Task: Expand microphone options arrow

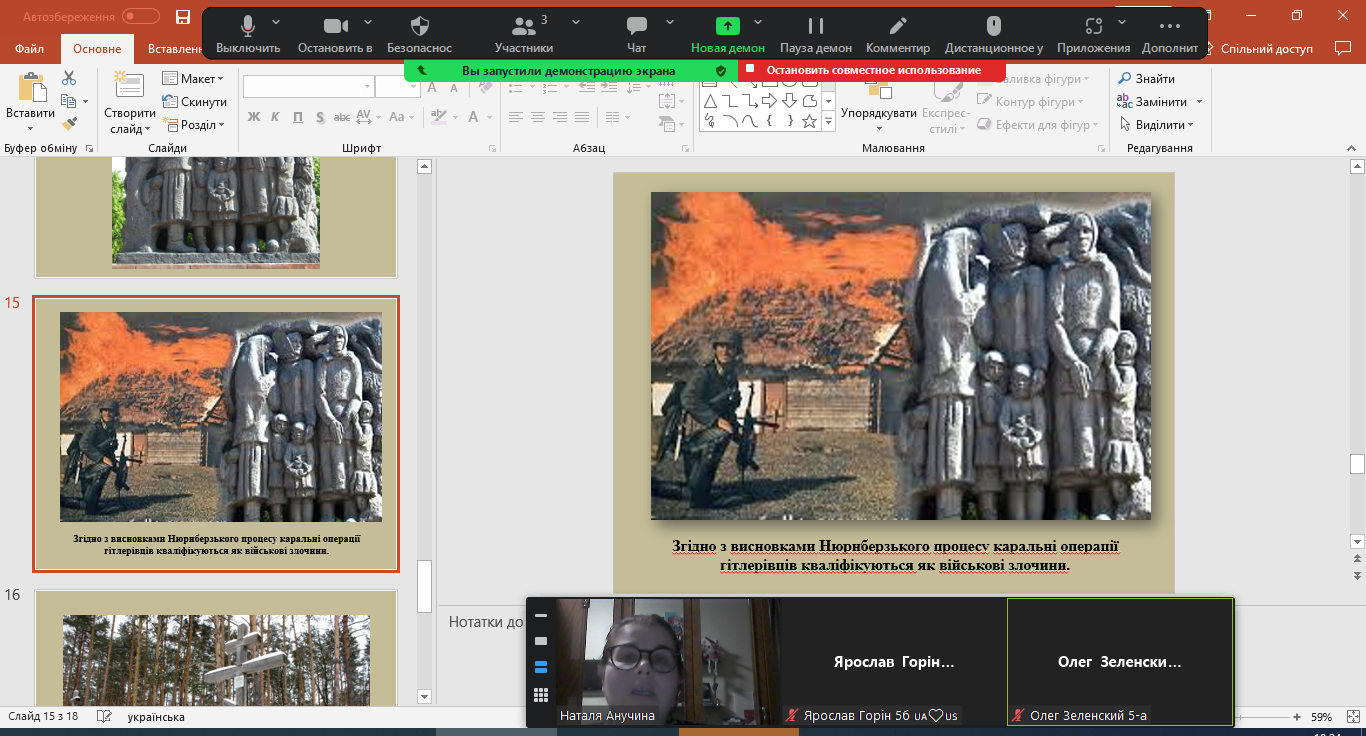Action: click(276, 22)
